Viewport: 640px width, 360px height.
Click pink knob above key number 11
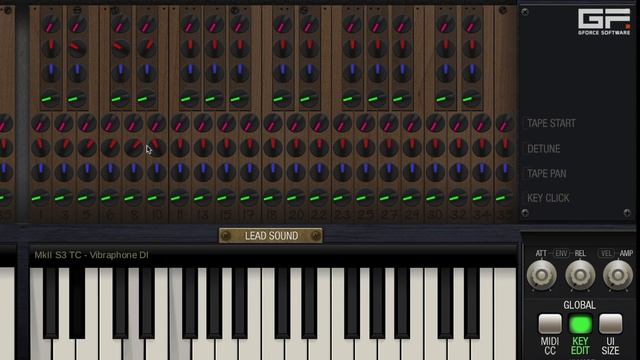click(180, 123)
